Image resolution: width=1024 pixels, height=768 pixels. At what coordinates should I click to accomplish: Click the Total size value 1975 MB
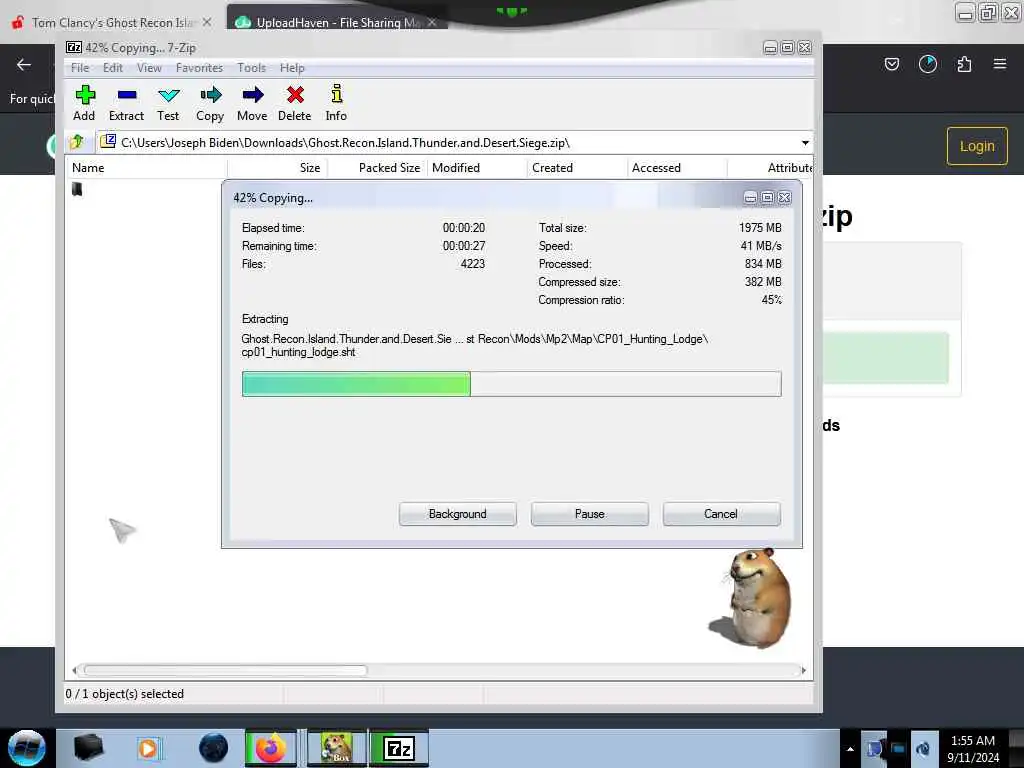[x=760, y=228]
